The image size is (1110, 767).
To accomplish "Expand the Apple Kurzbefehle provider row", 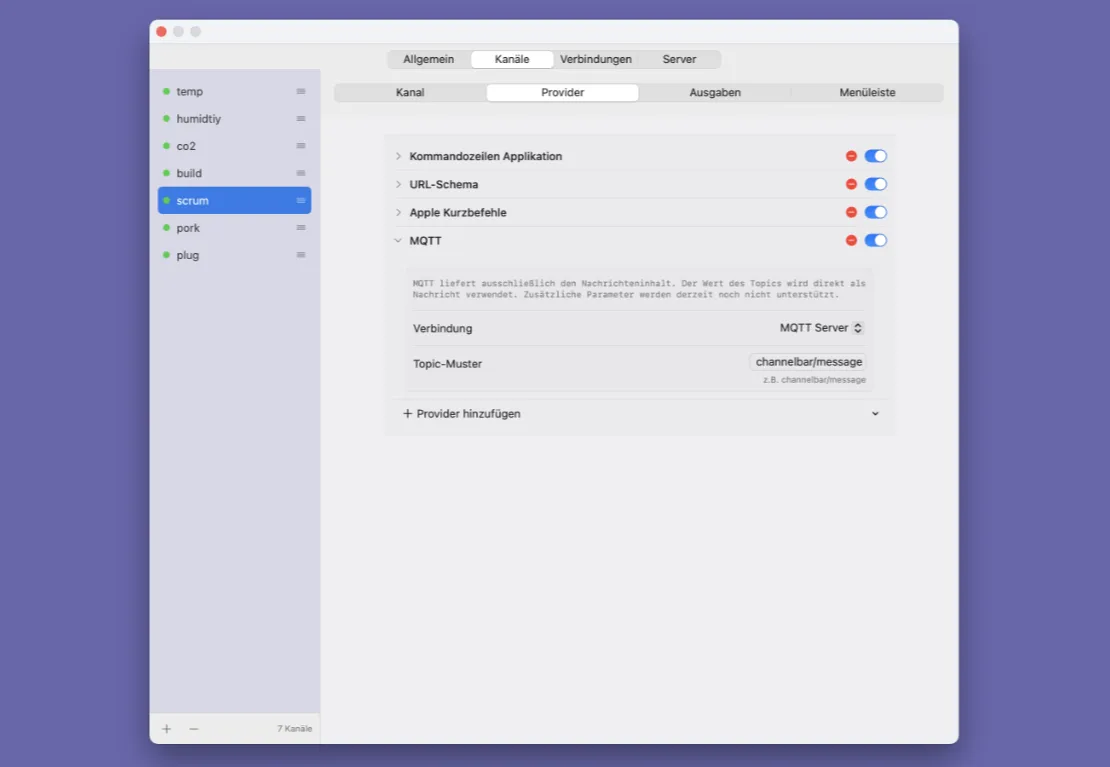I will pyautogui.click(x=398, y=212).
